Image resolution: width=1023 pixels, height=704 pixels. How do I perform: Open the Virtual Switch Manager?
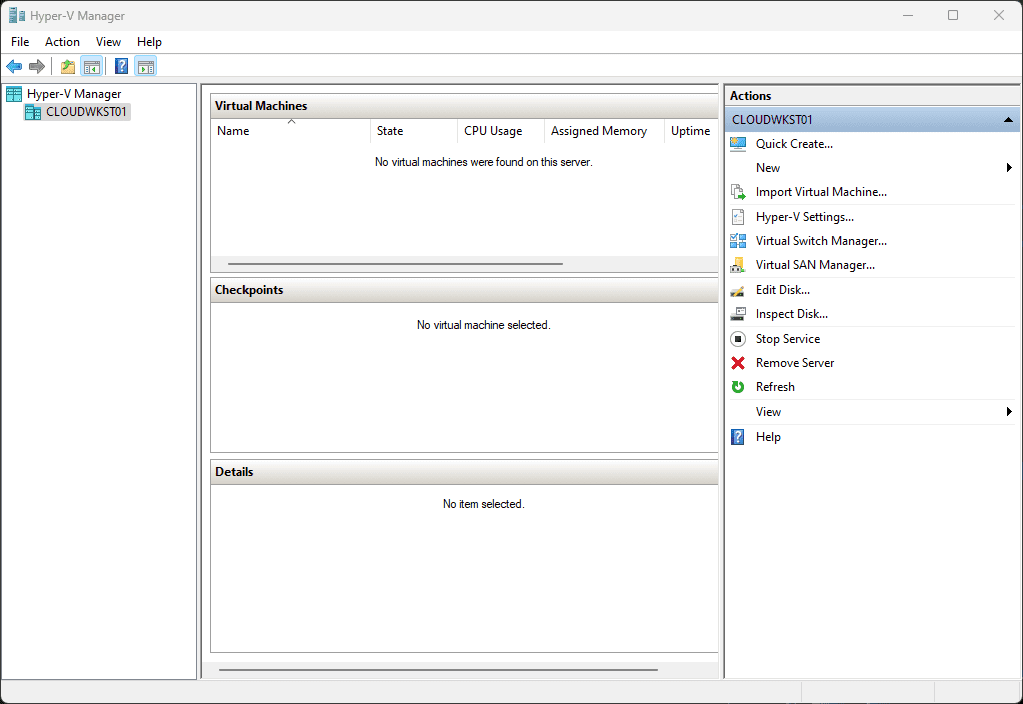tap(821, 240)
